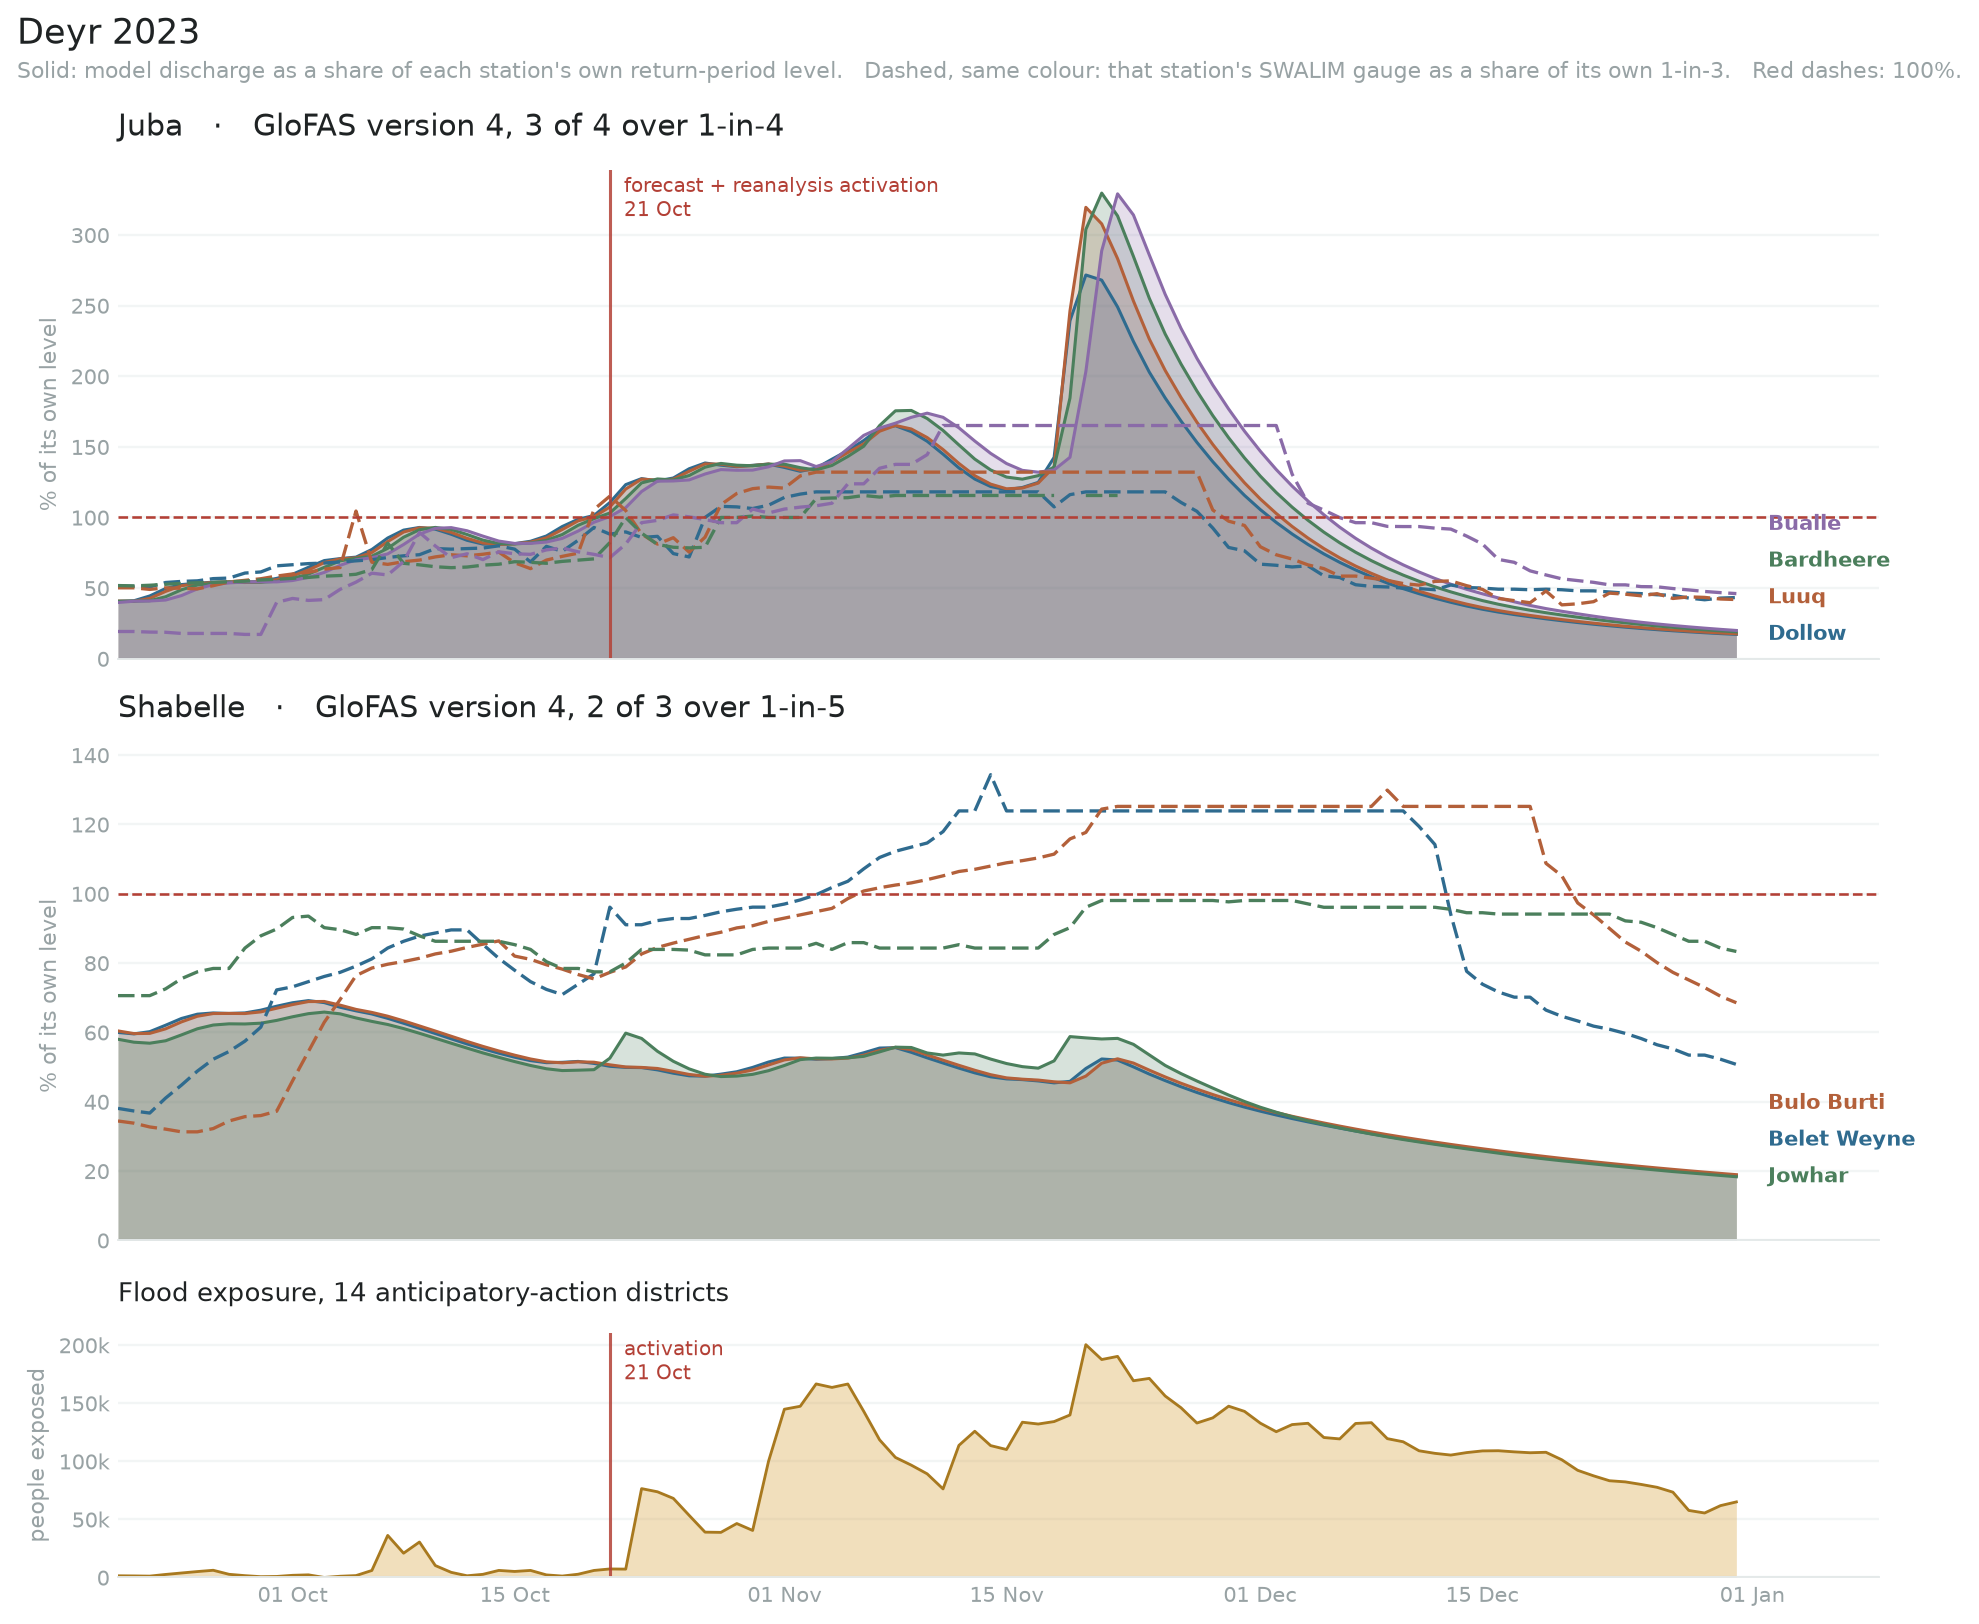Screen dimensions: 1979x1624
Task: Click the '200k' tick on exposure y-axis
Action: pos(84,1346)
